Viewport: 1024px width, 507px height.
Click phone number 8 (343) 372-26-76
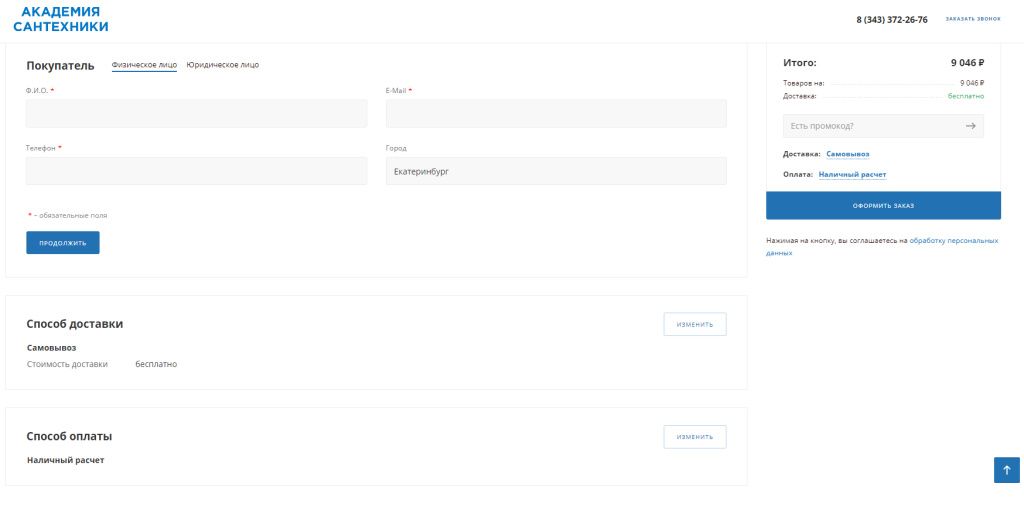pos(891,19)
